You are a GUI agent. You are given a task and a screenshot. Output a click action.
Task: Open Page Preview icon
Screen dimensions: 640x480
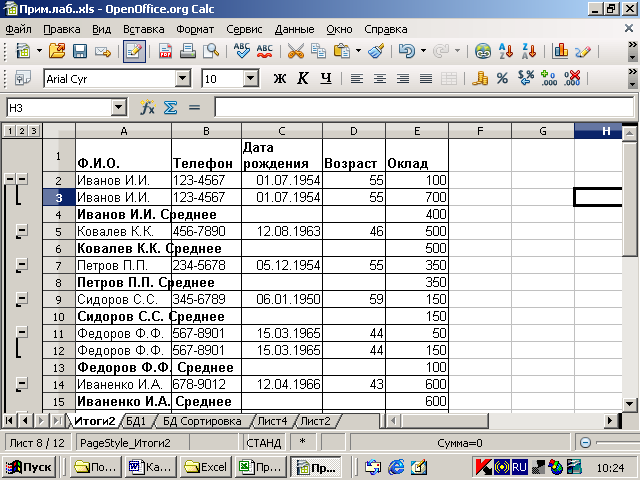point(211,51)
